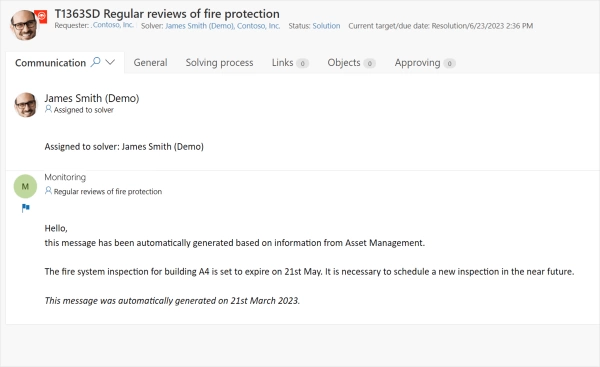Click person icon beside Assigned to solver
This screenshot has width=600, height=367.
(x=48, y=109)
